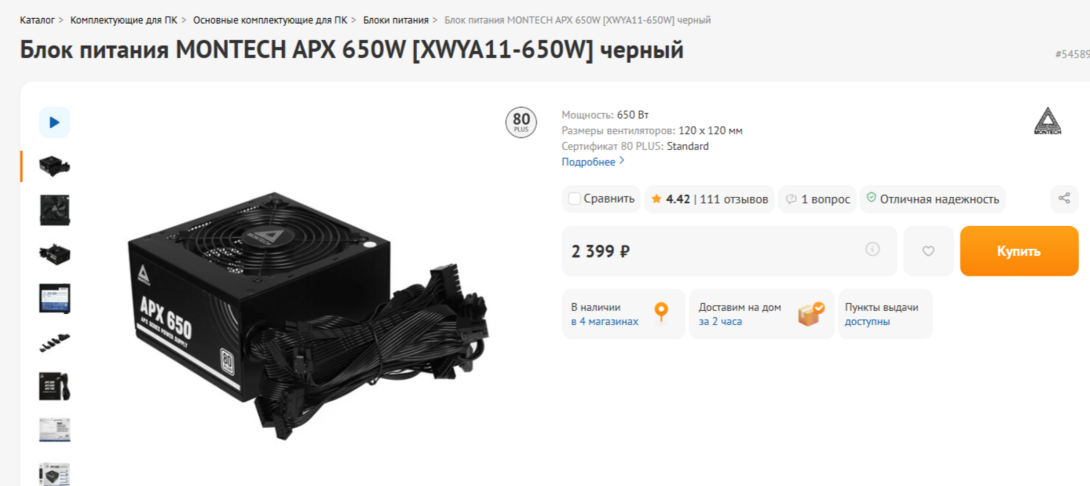Open Отличная надежность reliability badge
This screenshot has width=1090, height=486.
[x=933, y=200]
